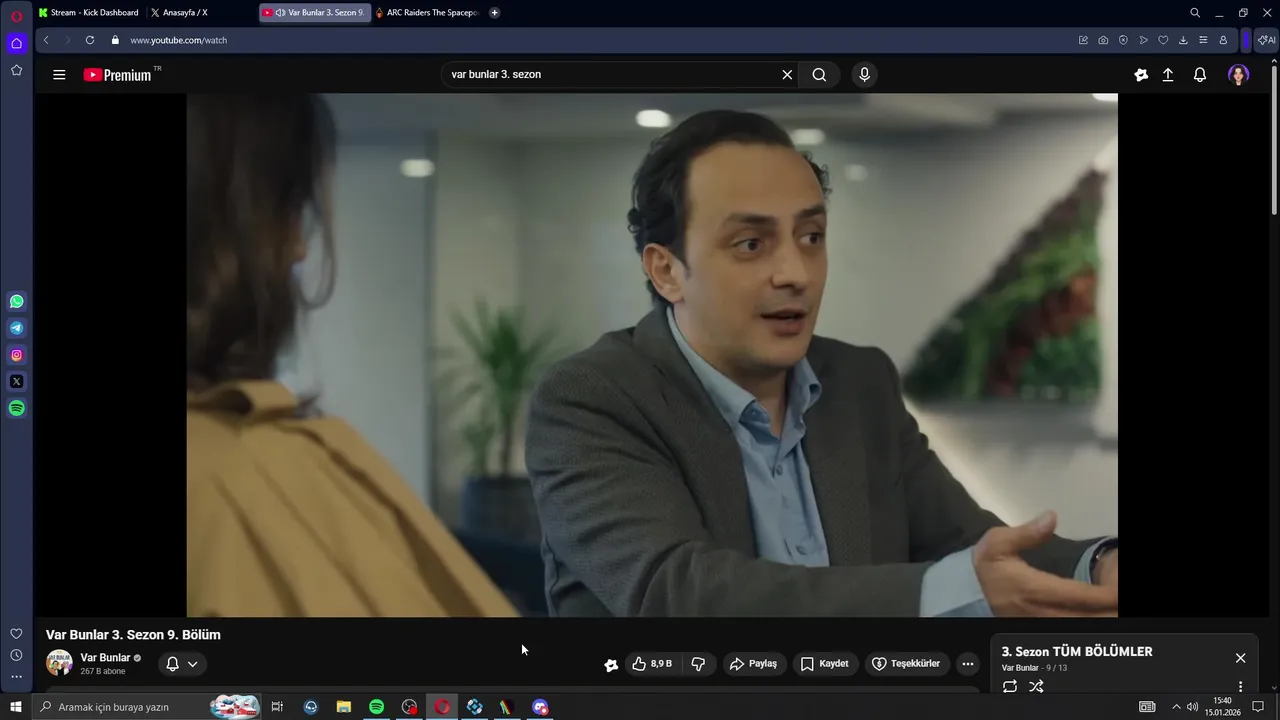Open the Ask AI sparkle icon in YouTube header
Viewport: 1280px width, 720px height.
click(x=1141, y=75)
